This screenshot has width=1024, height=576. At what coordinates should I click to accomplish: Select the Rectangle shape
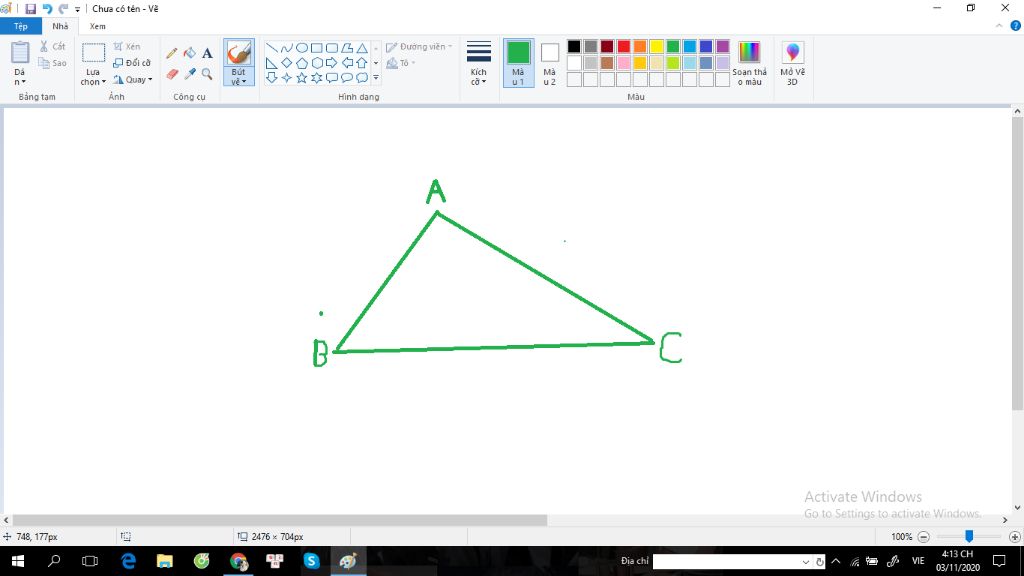click(x=317, y=48)
